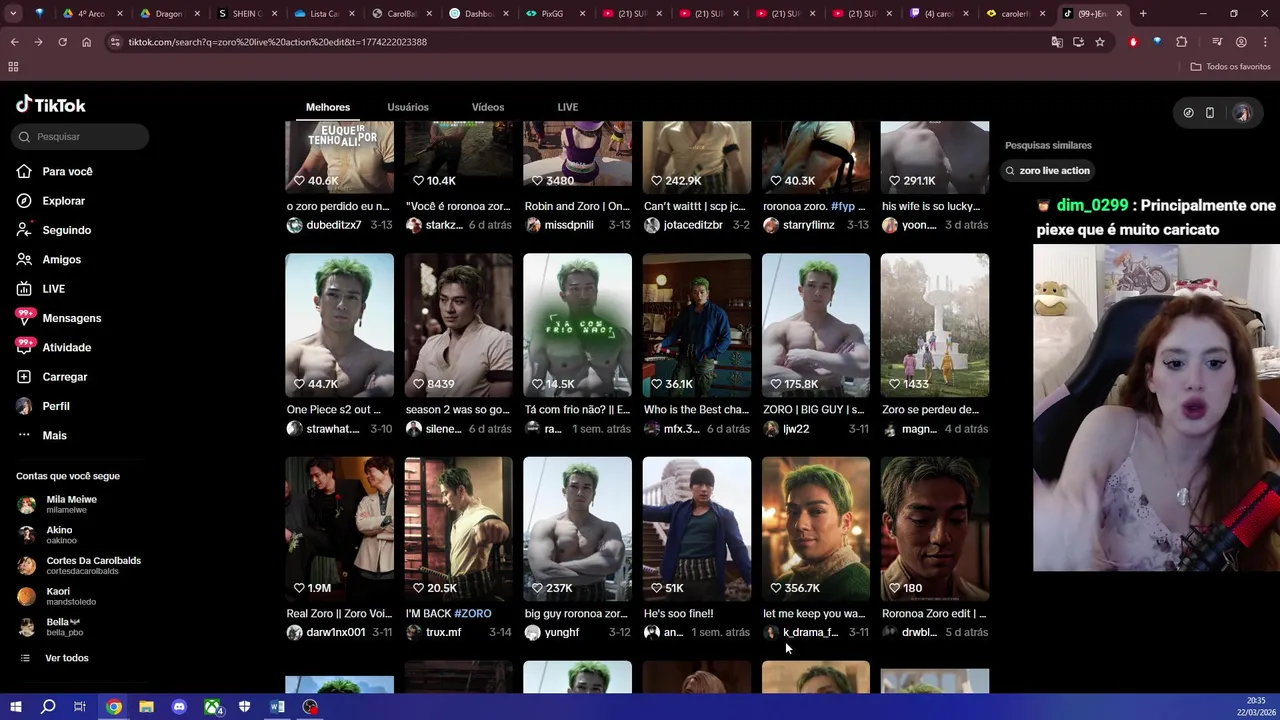Screen dimensions: 1280x720
Task: Open video 'Zoro se perdeu de...'
Action: tap(934, 325)
